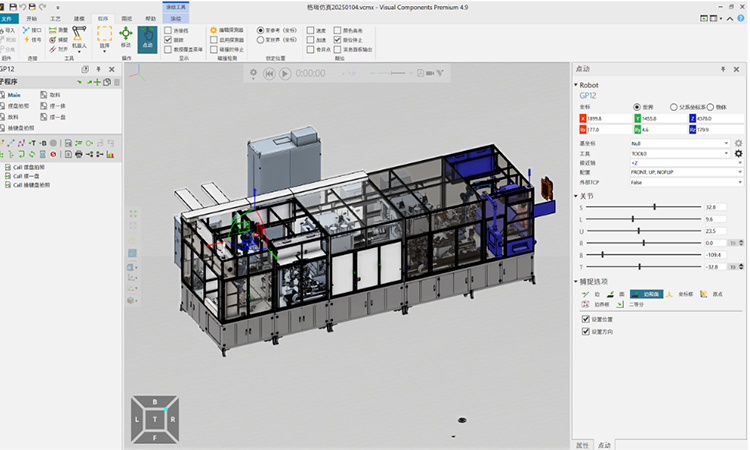Uncheck the 设置位置 checkbox
The height and width of the screenshot is (450, 750).
pyautogui.click(x=586, y=318)
